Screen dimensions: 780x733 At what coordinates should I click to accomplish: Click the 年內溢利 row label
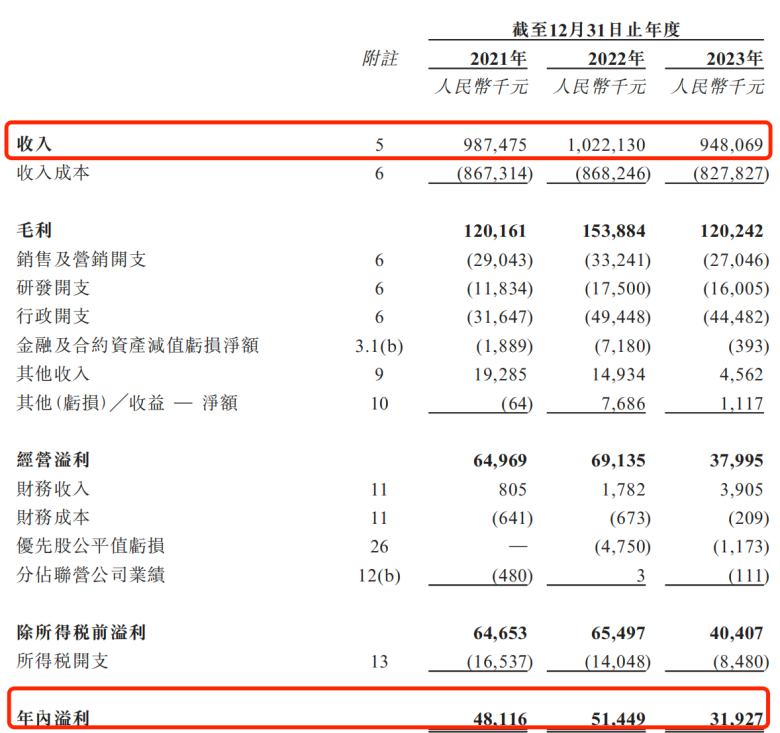pyautogui.click(x=53, y=718)
